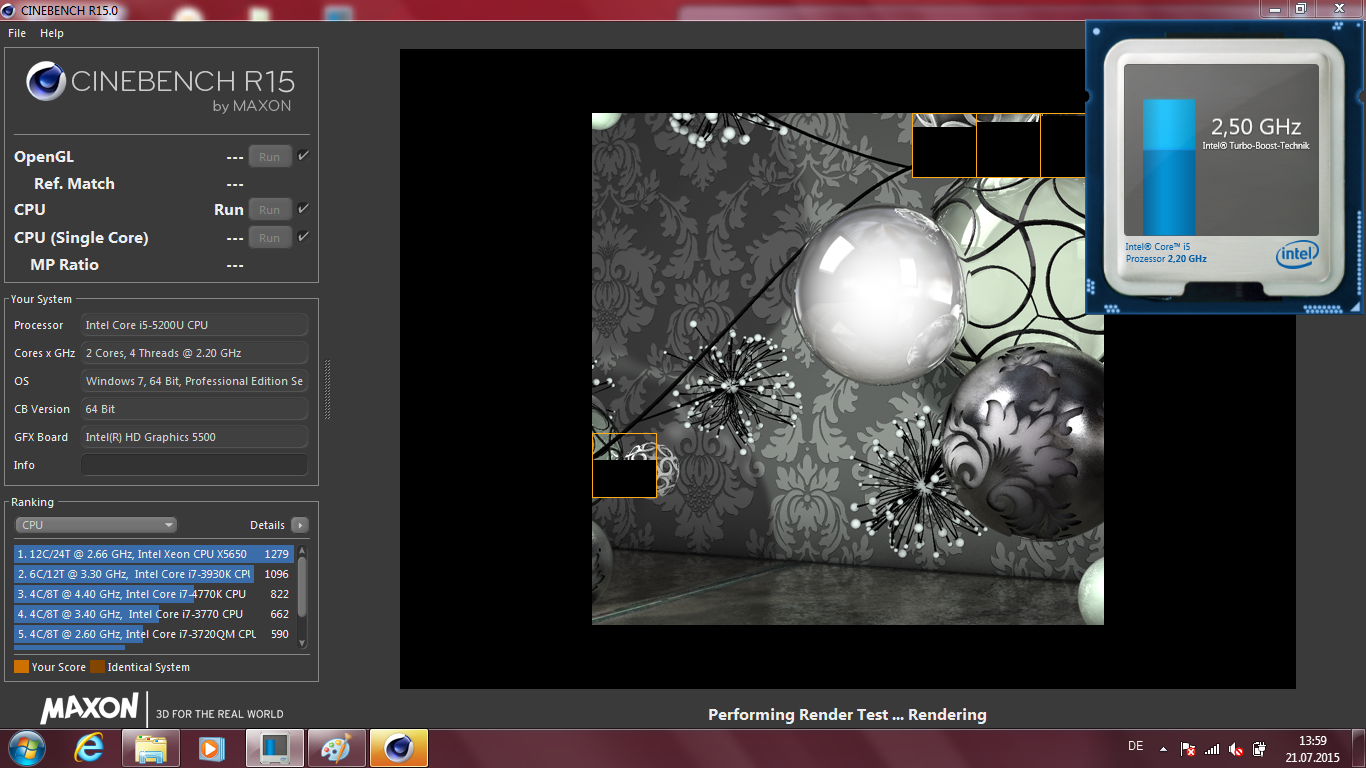Open the Help menu
The height and width of the screenshot is (768, 1366).
(52, 33)
